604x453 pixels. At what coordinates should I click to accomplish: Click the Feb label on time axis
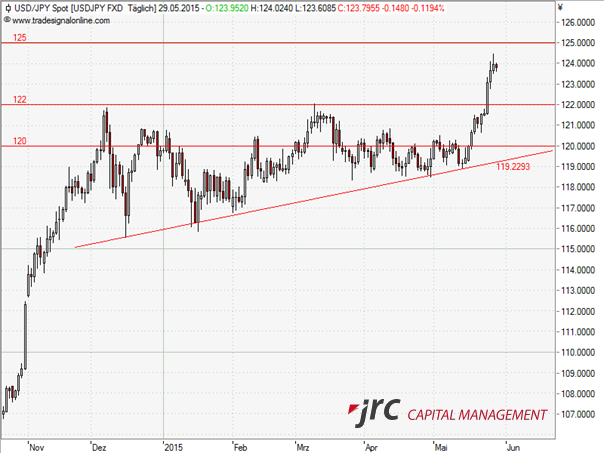[x=239, y=446]
